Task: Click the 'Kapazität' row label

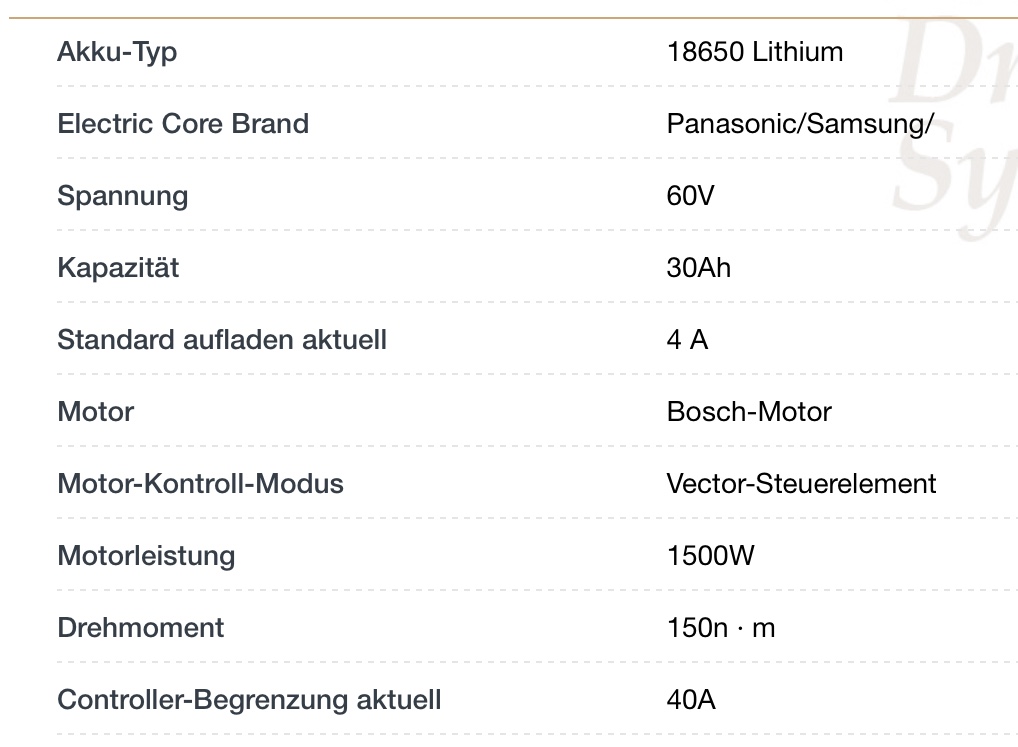Action: [x=118, y=268]
